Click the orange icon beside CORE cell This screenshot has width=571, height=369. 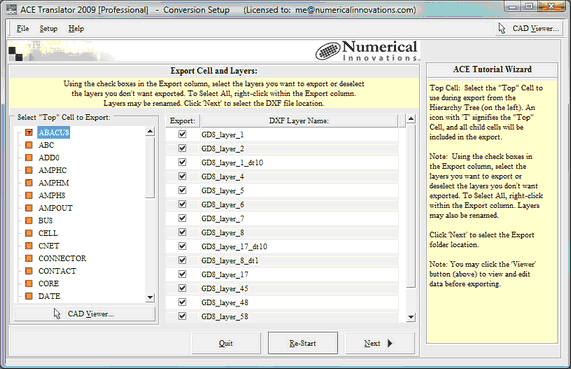(x=29, y=283)
